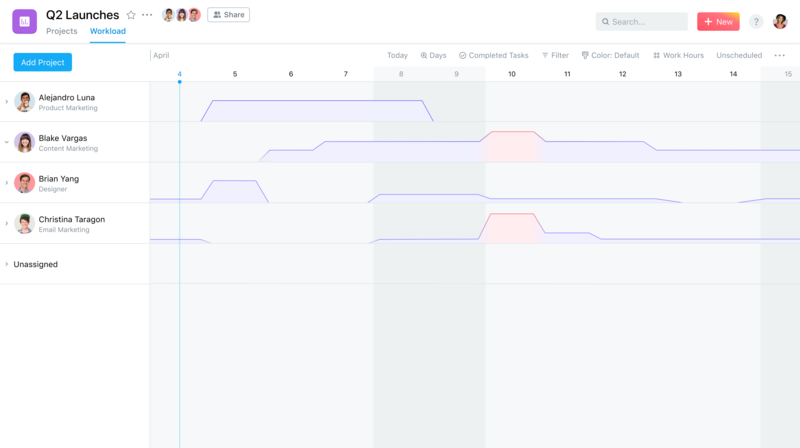
Task: Click Alejandro Luna's avatar picture
Action: (24, 102)
